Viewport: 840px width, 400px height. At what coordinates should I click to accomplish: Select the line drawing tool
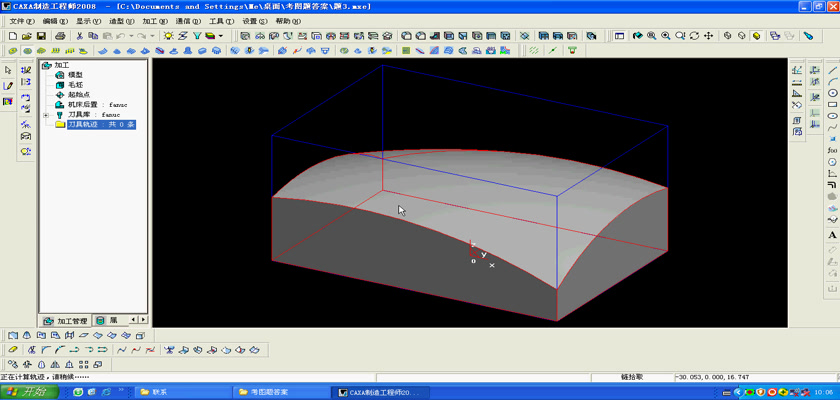pos(832,70)
